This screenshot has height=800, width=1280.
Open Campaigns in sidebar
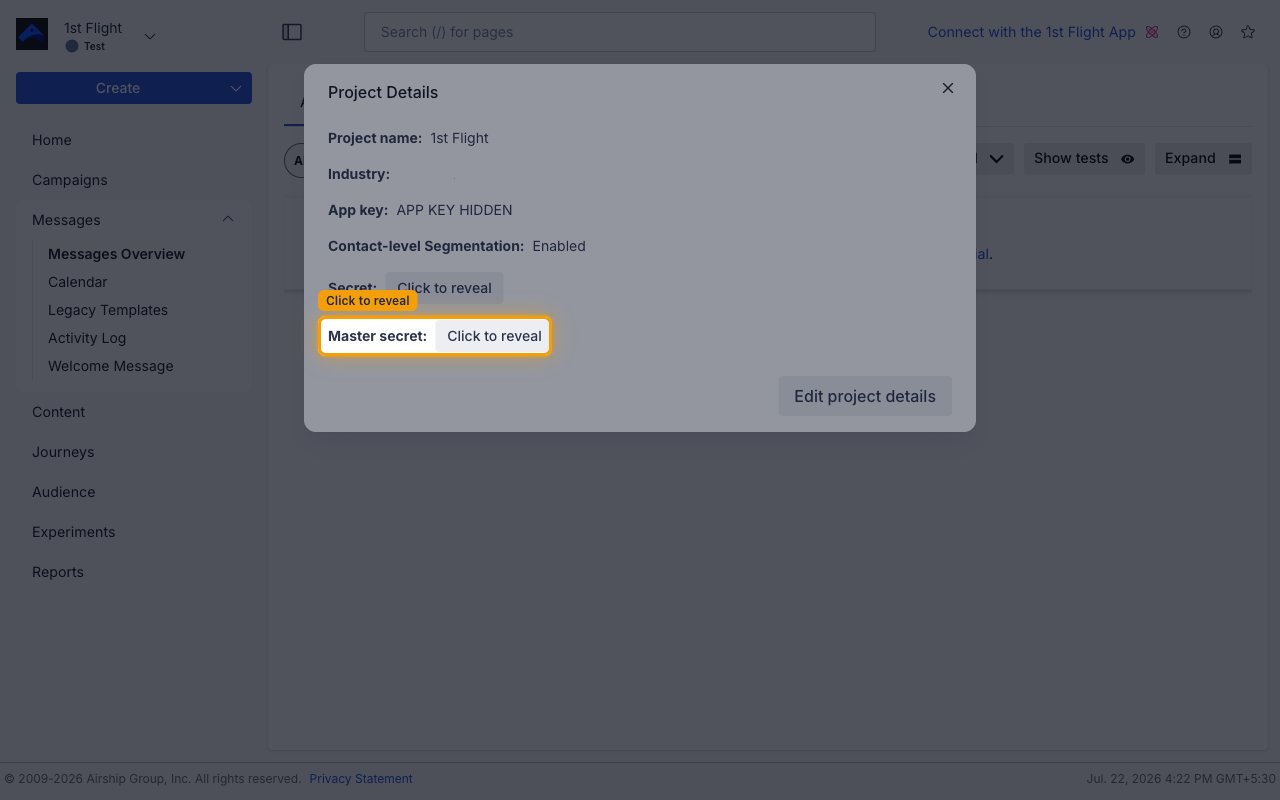69,180
